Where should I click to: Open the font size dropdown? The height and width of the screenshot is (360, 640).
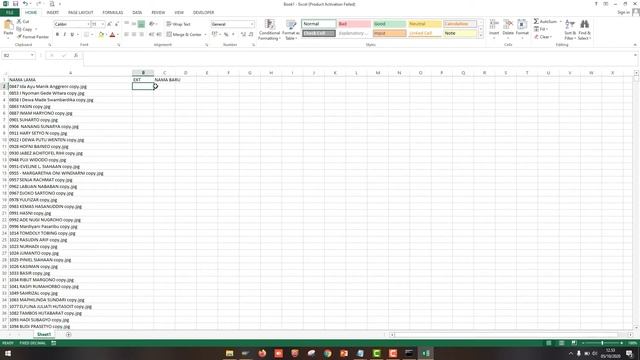102,24
